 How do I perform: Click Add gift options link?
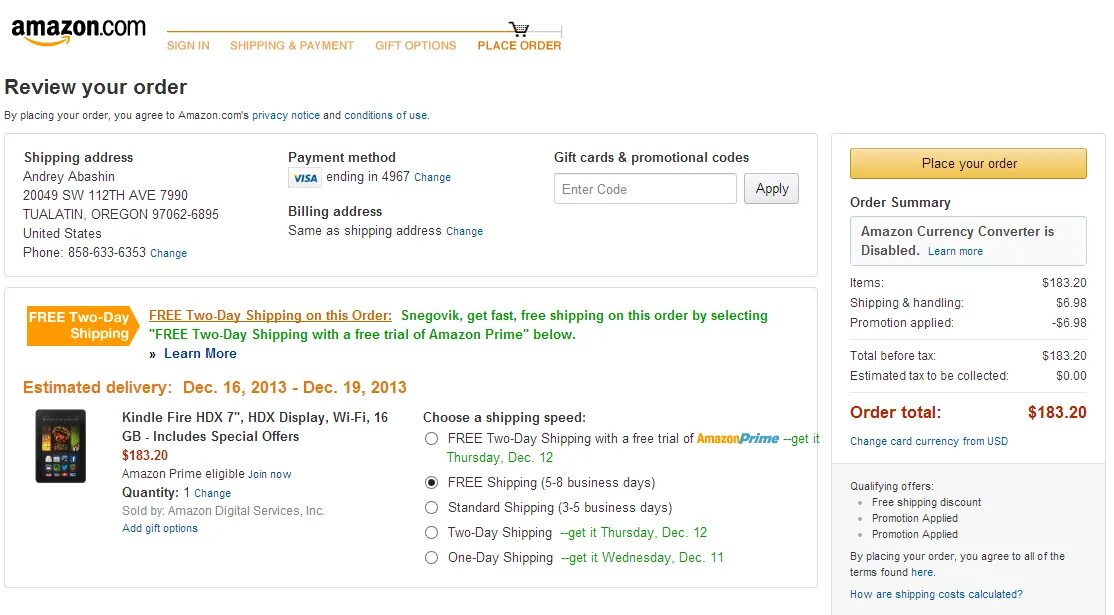click(160, 529)
